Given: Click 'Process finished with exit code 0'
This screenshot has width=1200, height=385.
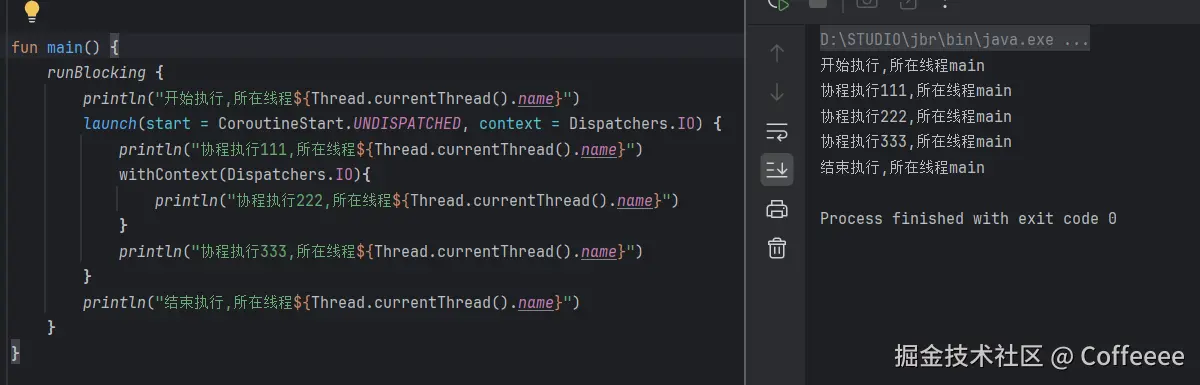Looking at the screenshot, I should 968,218.
